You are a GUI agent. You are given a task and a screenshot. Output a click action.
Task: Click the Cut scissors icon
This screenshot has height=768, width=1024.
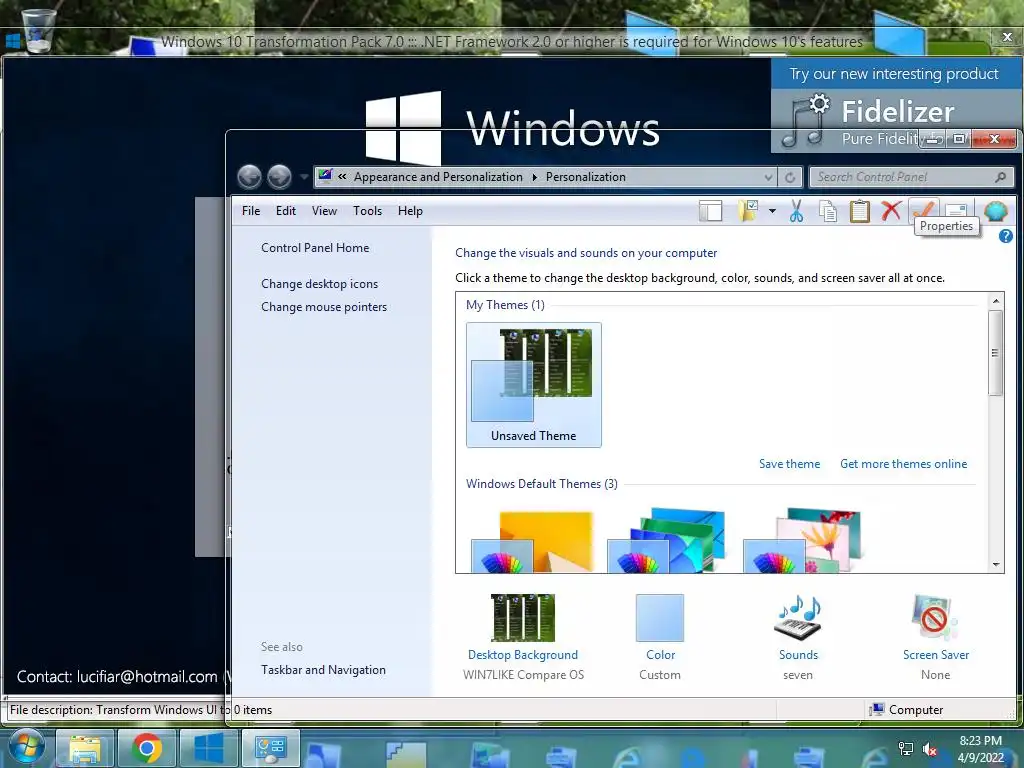coord(796,211)
